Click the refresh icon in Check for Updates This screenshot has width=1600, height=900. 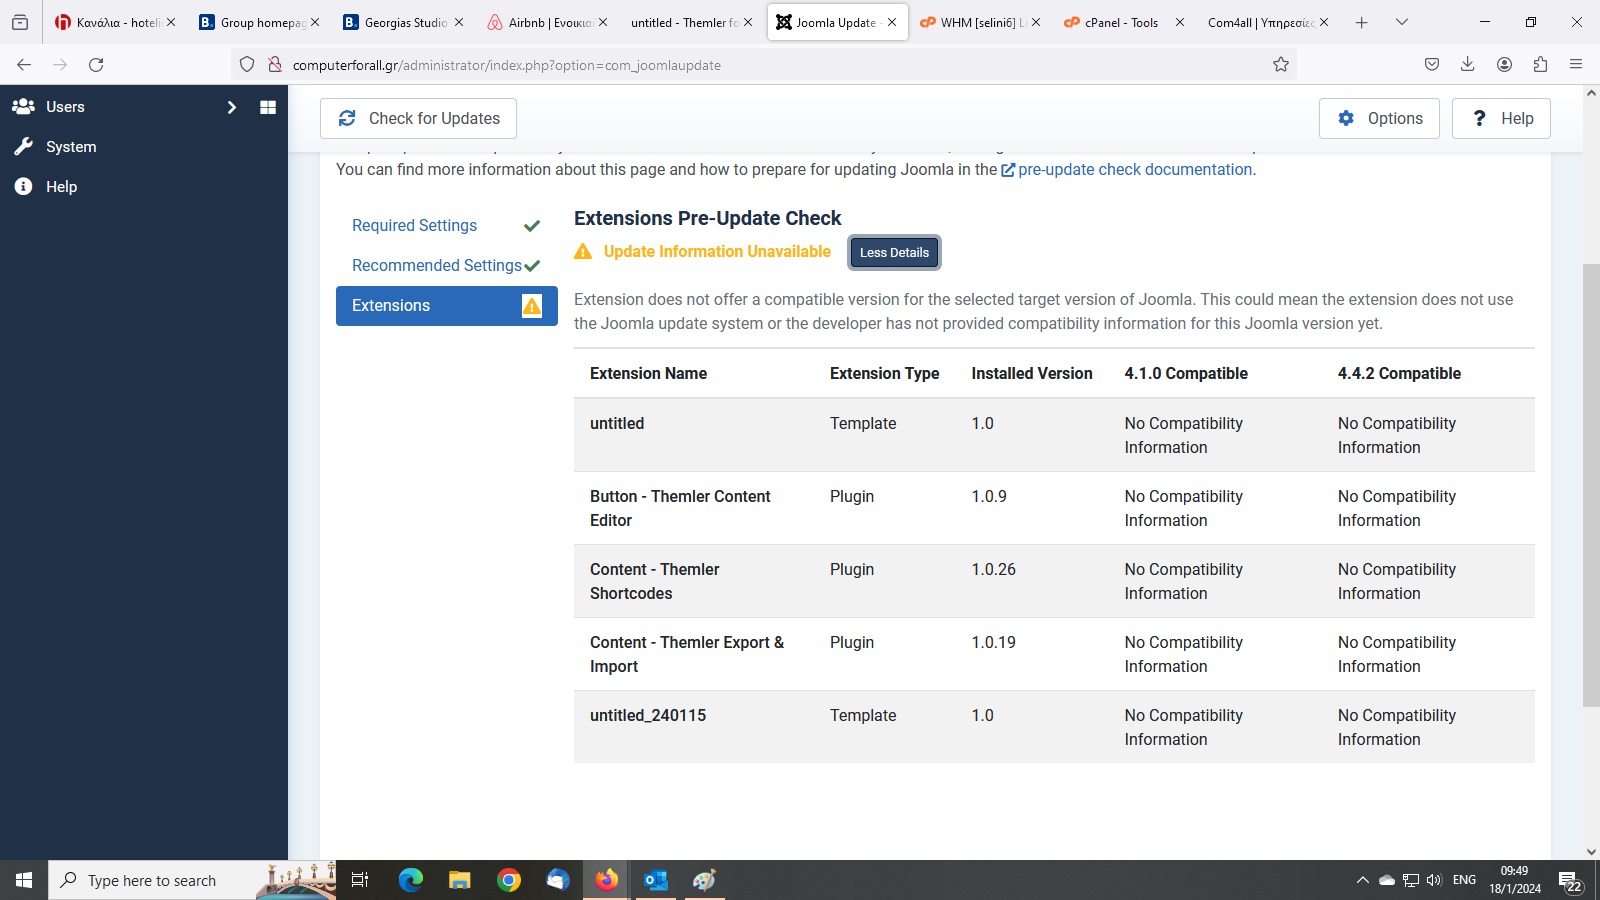[x=347, y=118]
